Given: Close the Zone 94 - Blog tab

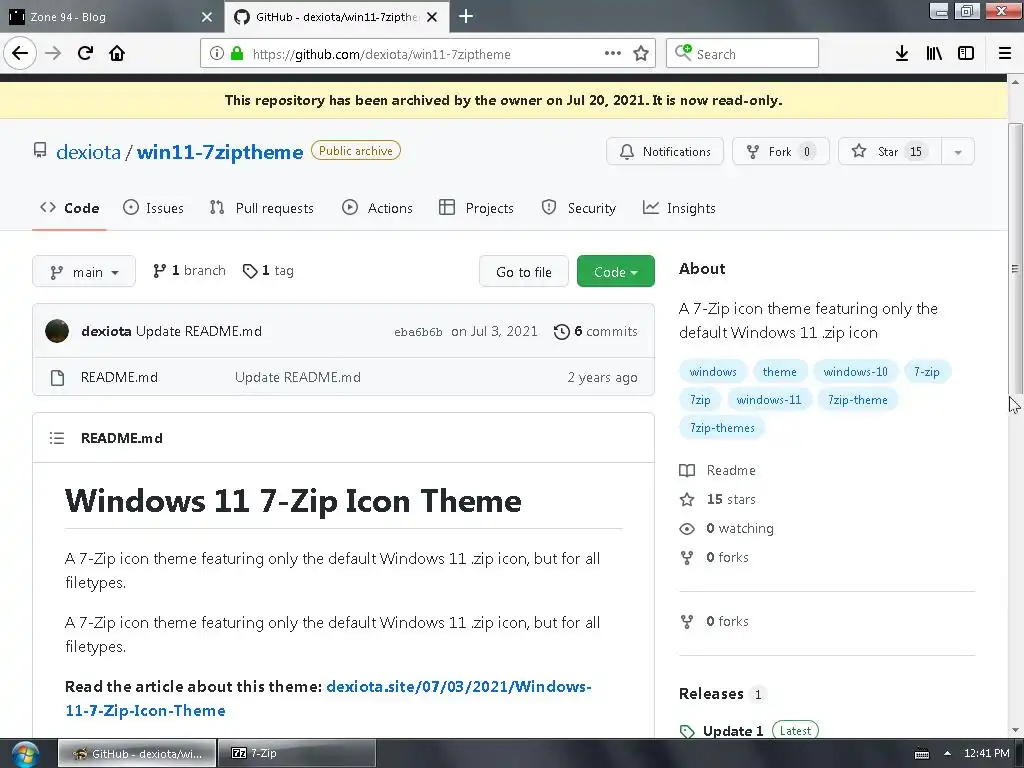Looking at the screenshot, I should 207,17.
